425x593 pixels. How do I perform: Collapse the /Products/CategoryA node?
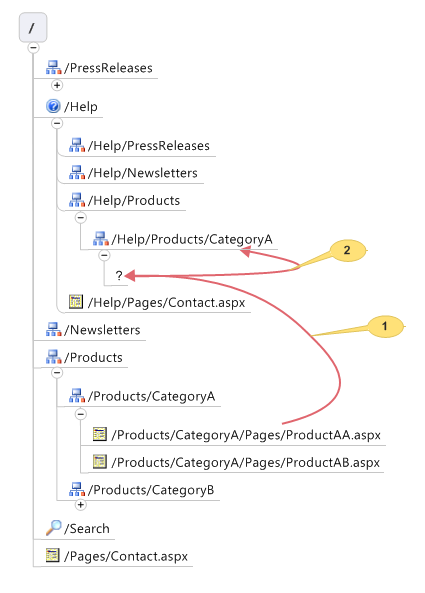[81, 414]
